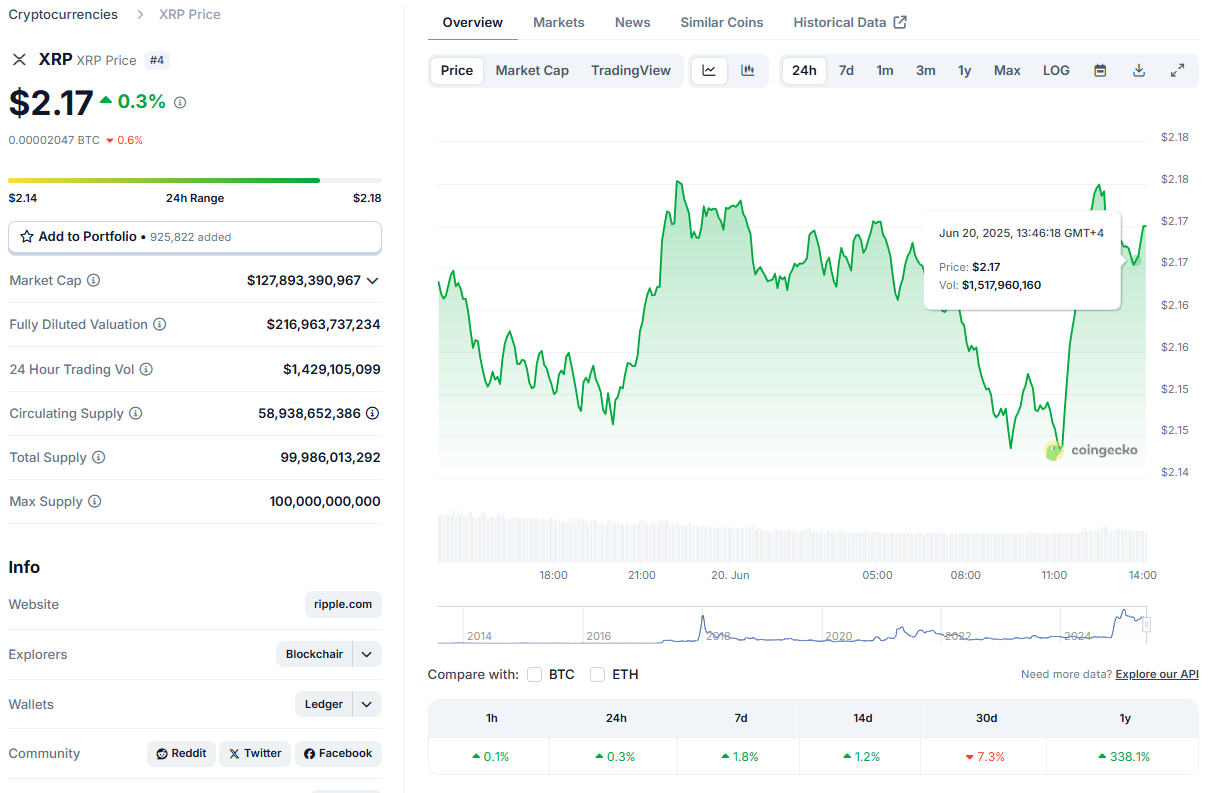Click the timeline range handle on mini chart

(1147, 625)
